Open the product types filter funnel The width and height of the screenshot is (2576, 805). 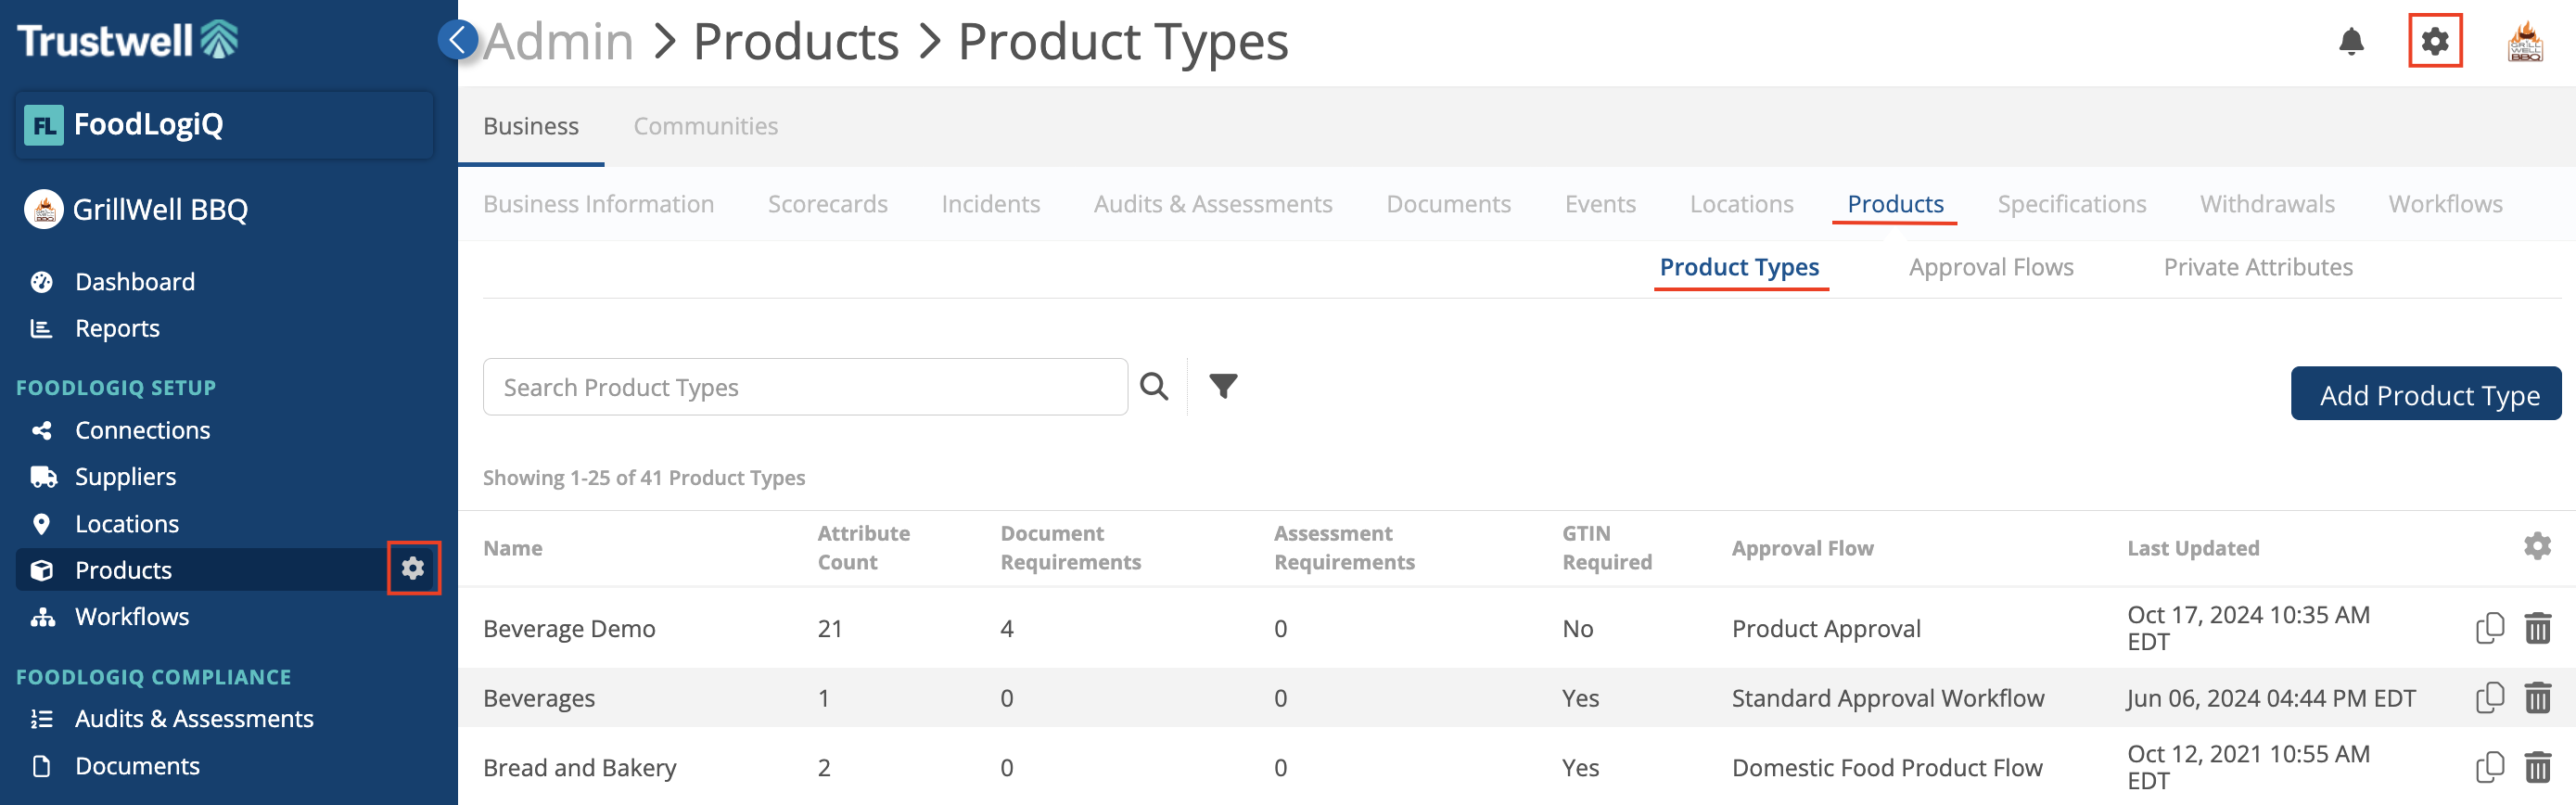(x=1222, y=386)
